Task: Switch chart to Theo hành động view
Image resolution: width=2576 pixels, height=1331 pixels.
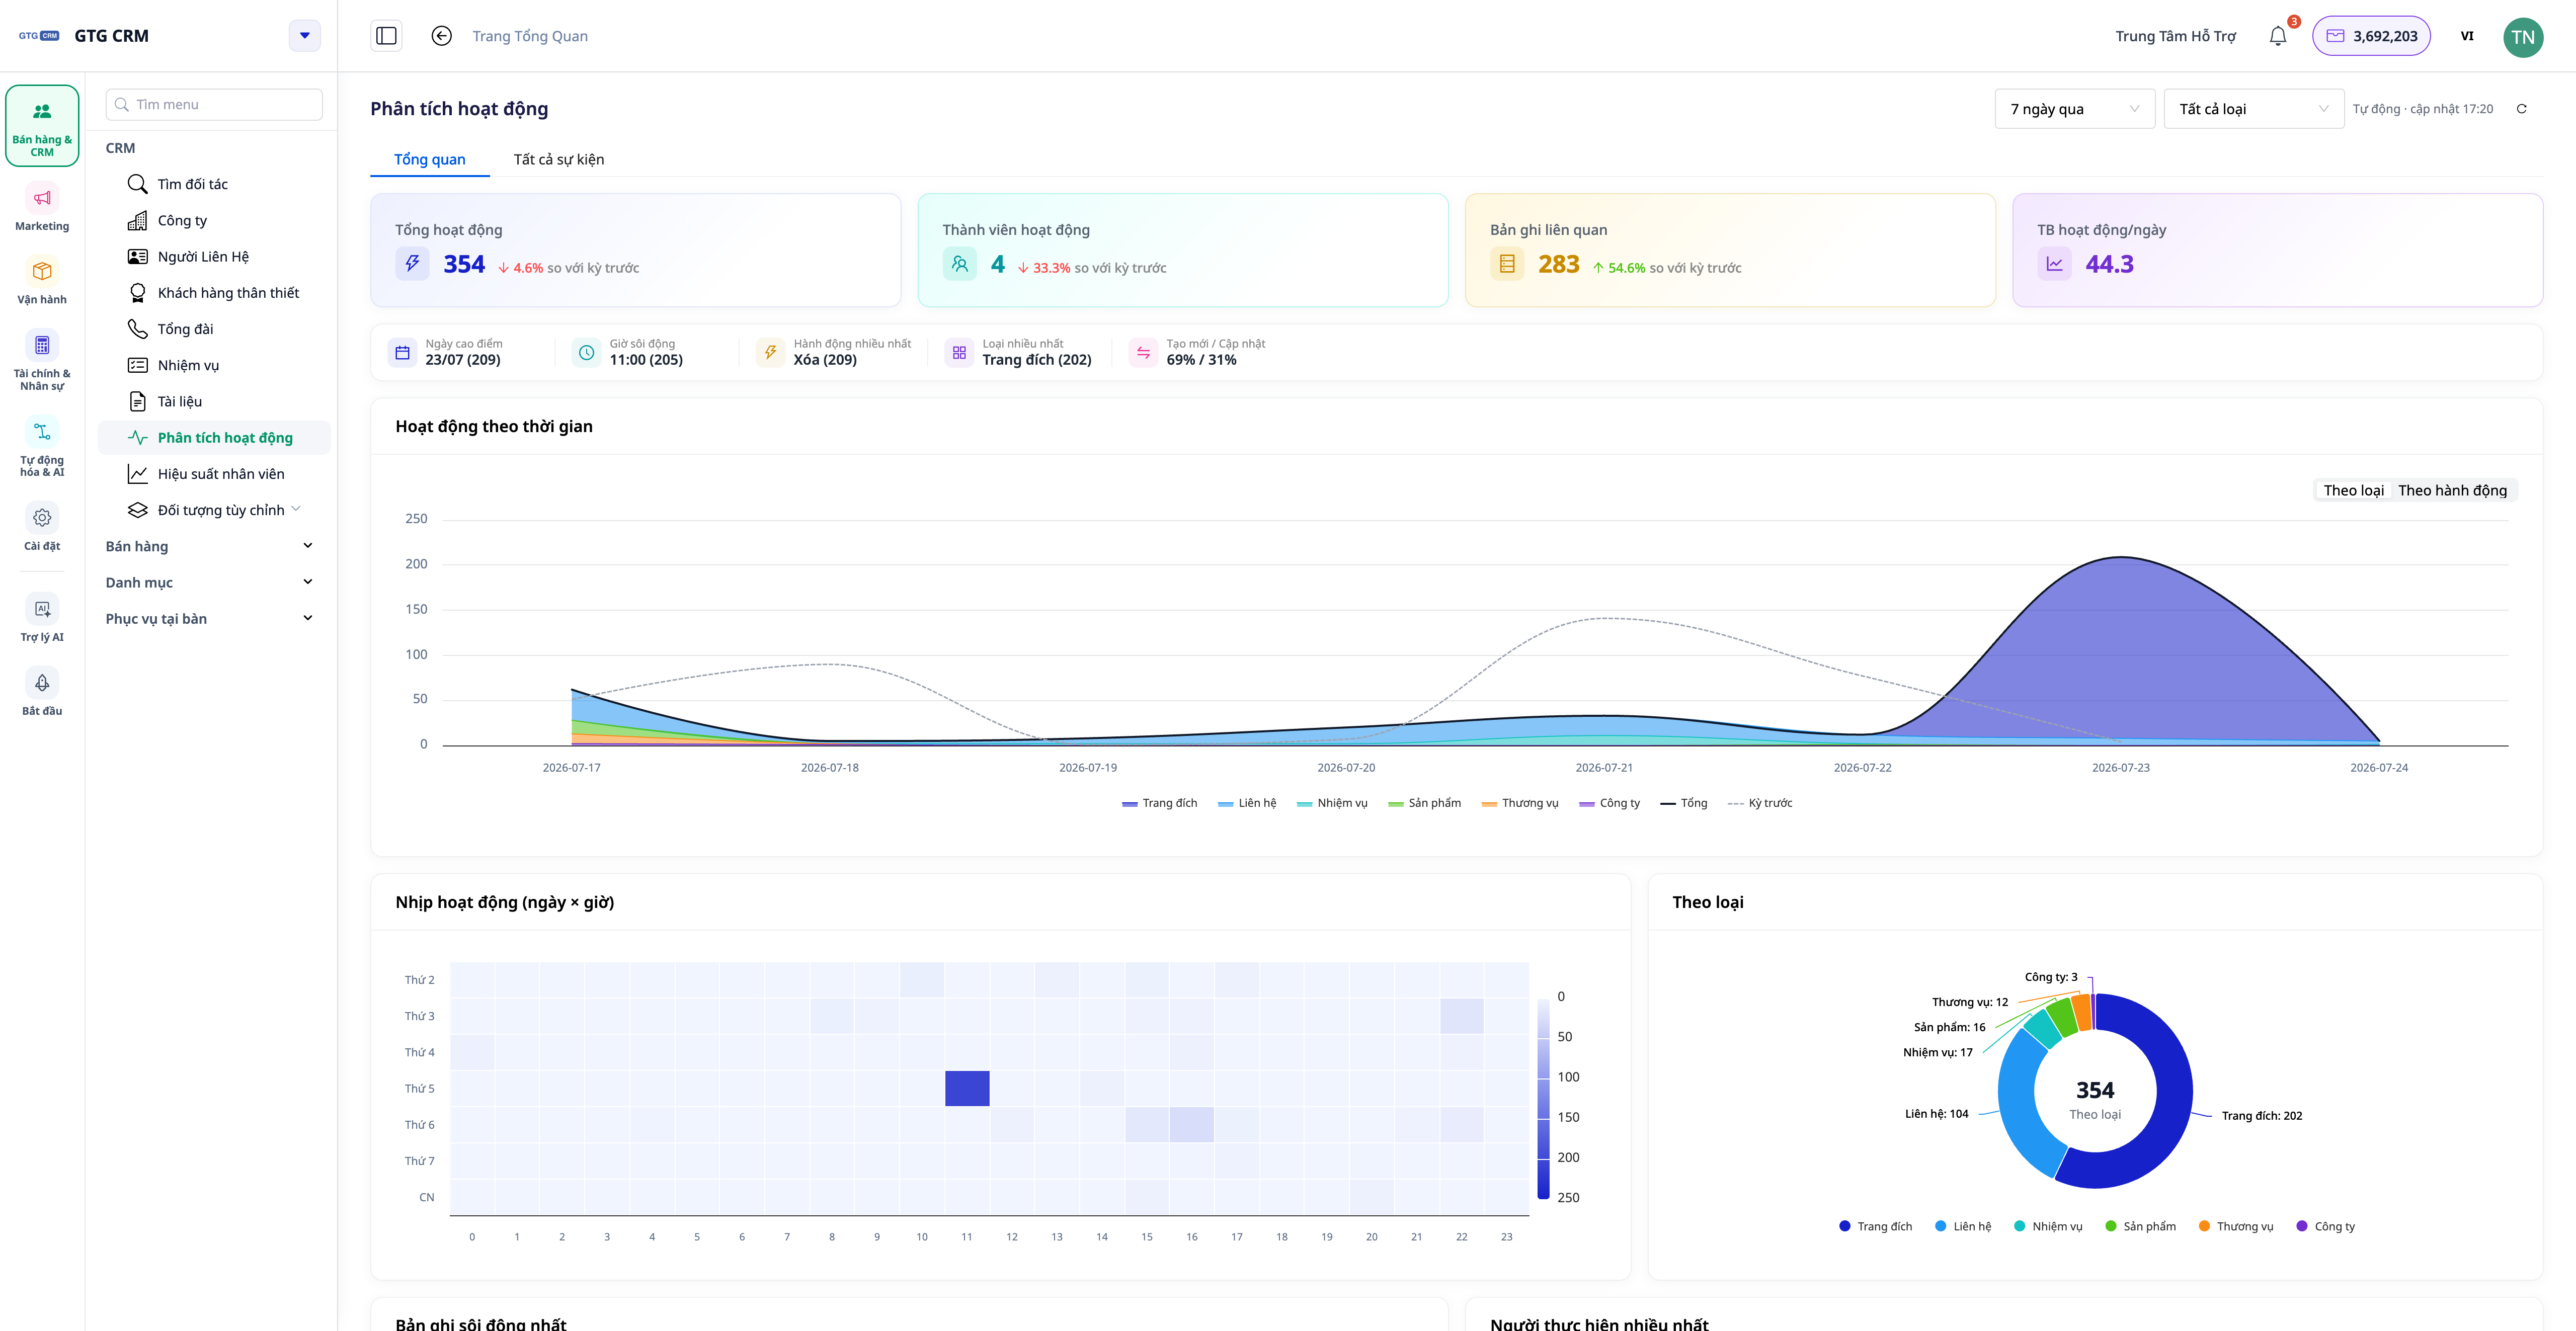Action: 2452,490
